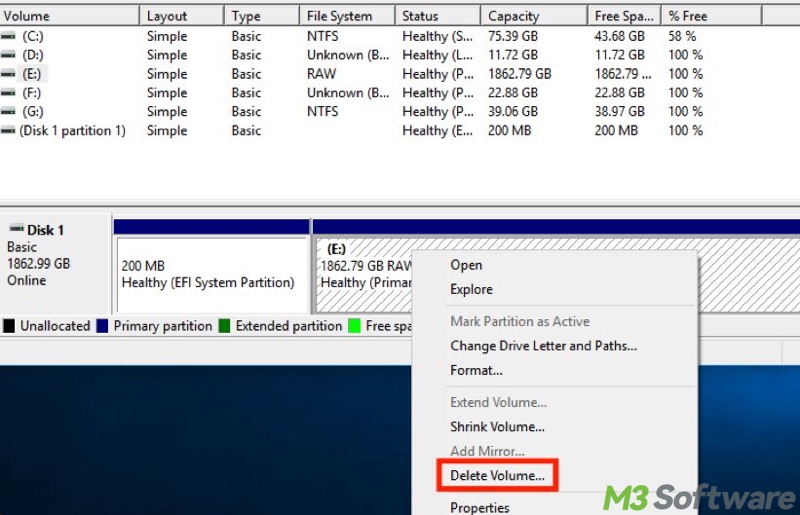This screenshot has width=800, height=515.
Task: Click the Disk 1 icon in the graphical view
Action: pyautogui.click(x=17, y=228)
